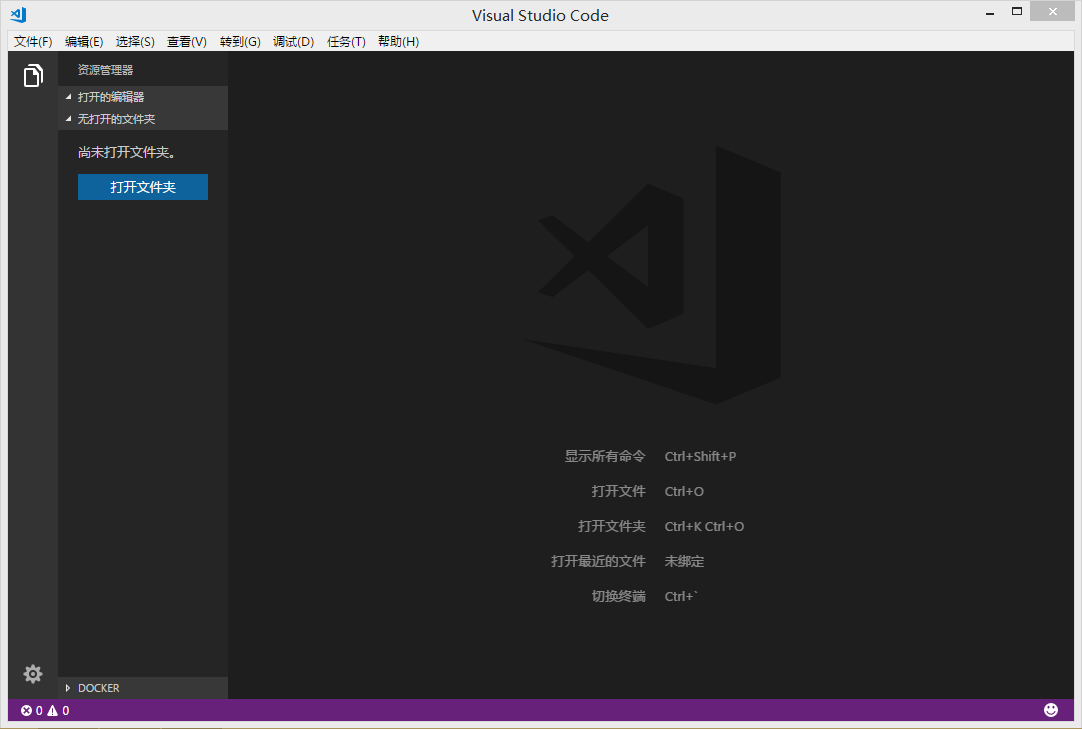The width and height of the screenshot is (1082, 729).
Task: Open the 转到(G) menu
Action: point(240,41)
